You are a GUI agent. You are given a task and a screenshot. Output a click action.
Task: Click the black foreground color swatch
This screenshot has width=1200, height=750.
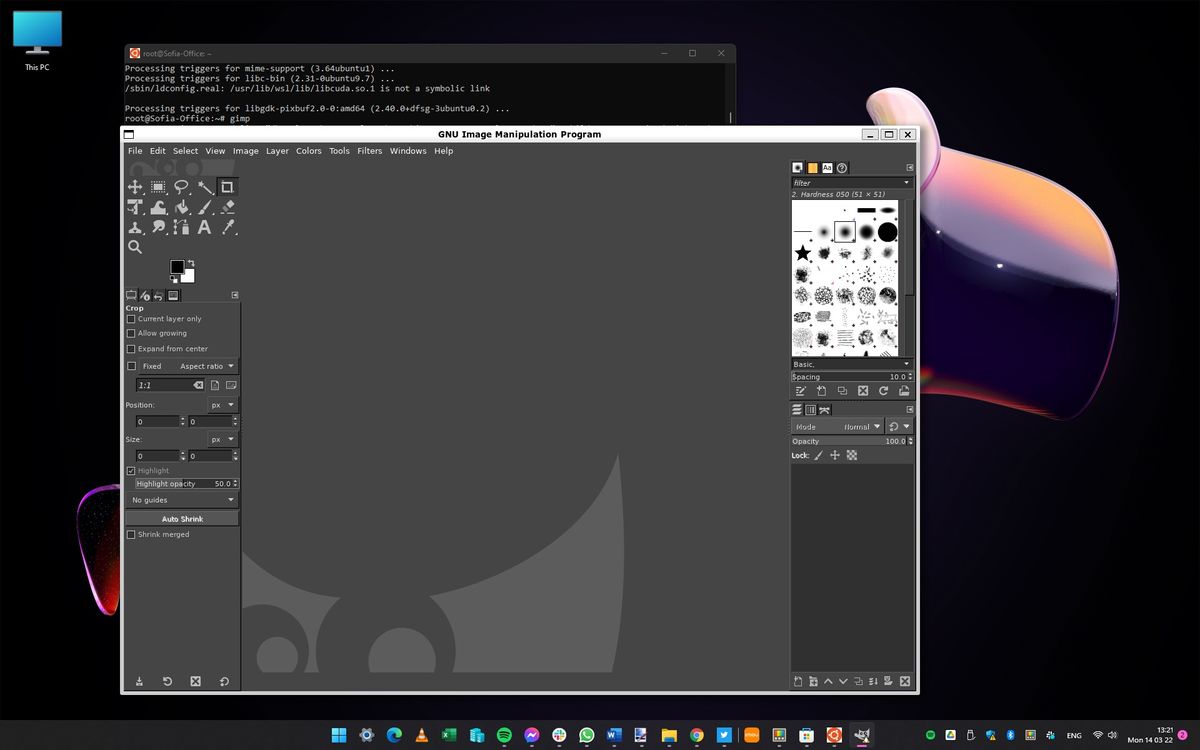click(179, 264)
